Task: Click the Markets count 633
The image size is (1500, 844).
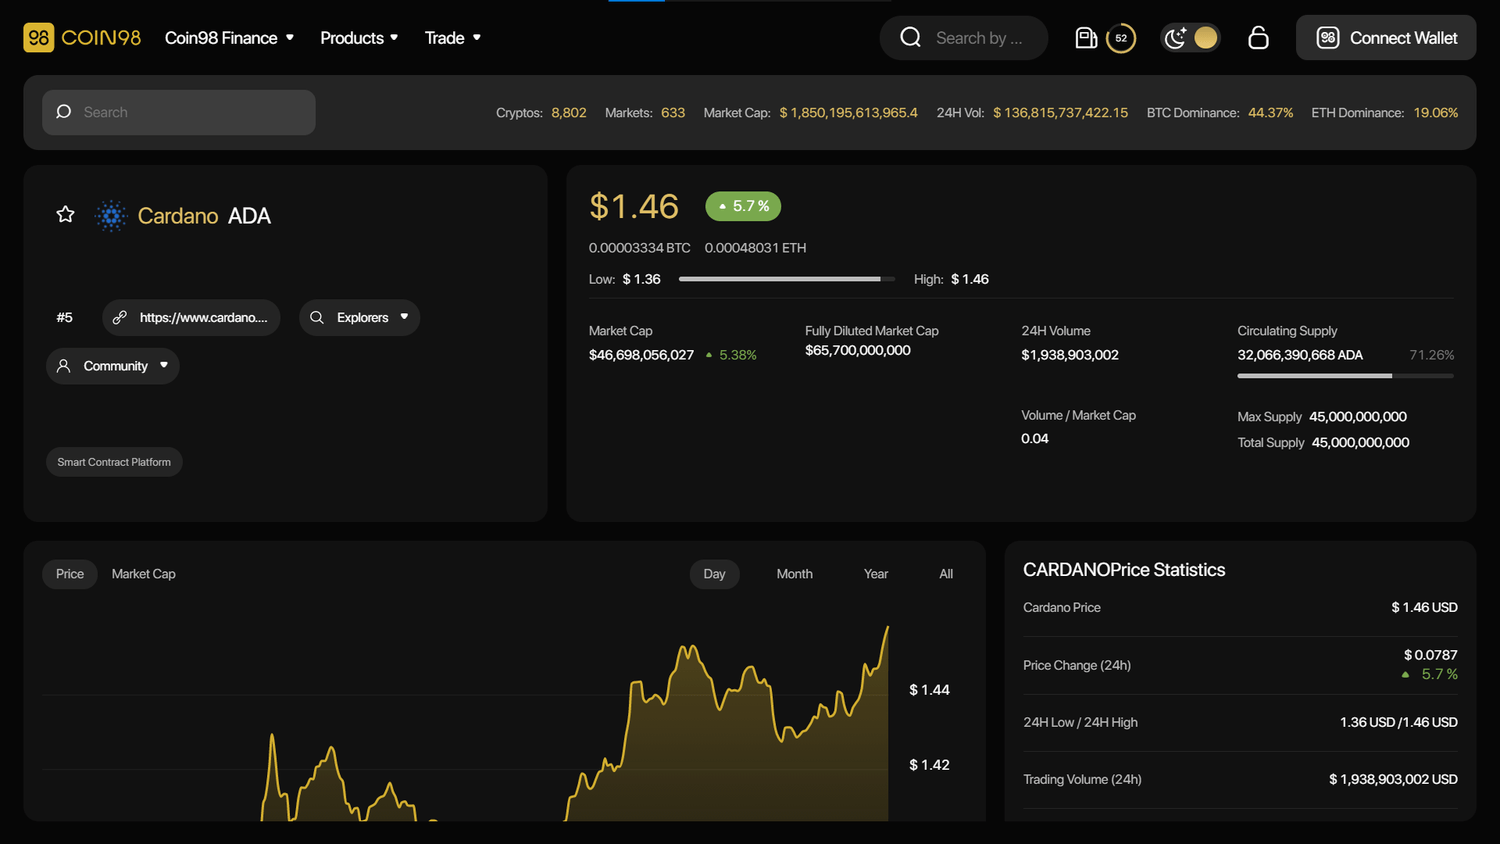Action: (x=673, y=113)
